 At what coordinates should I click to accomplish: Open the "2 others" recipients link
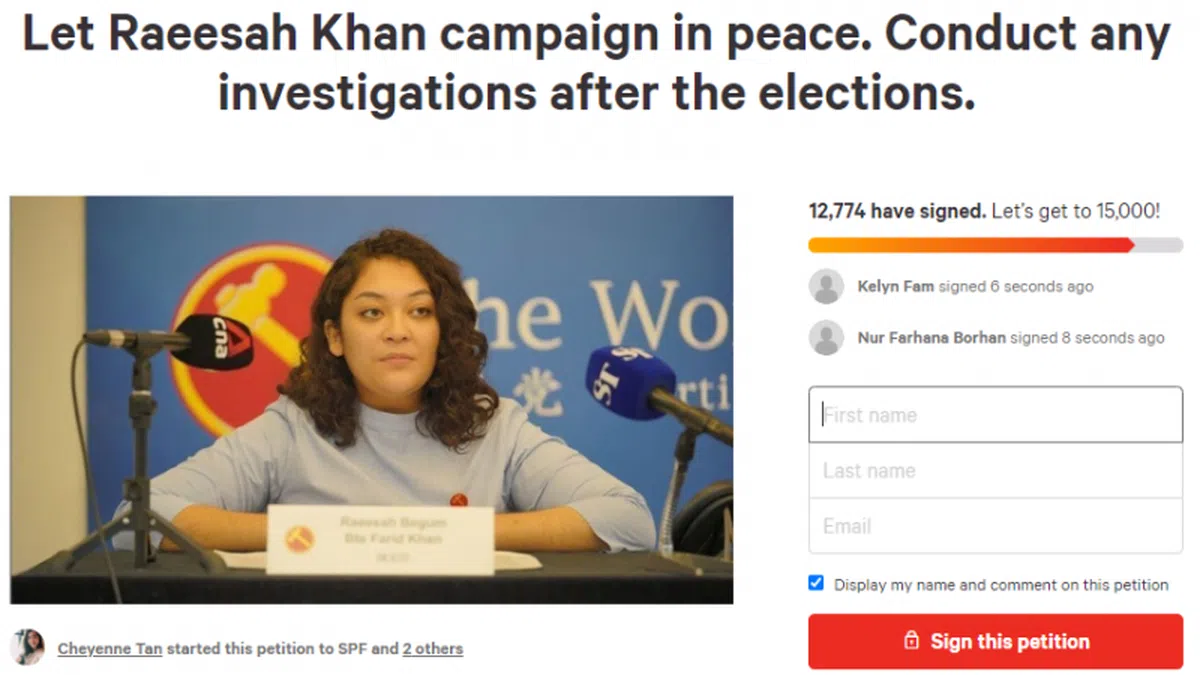coord(433,648)
